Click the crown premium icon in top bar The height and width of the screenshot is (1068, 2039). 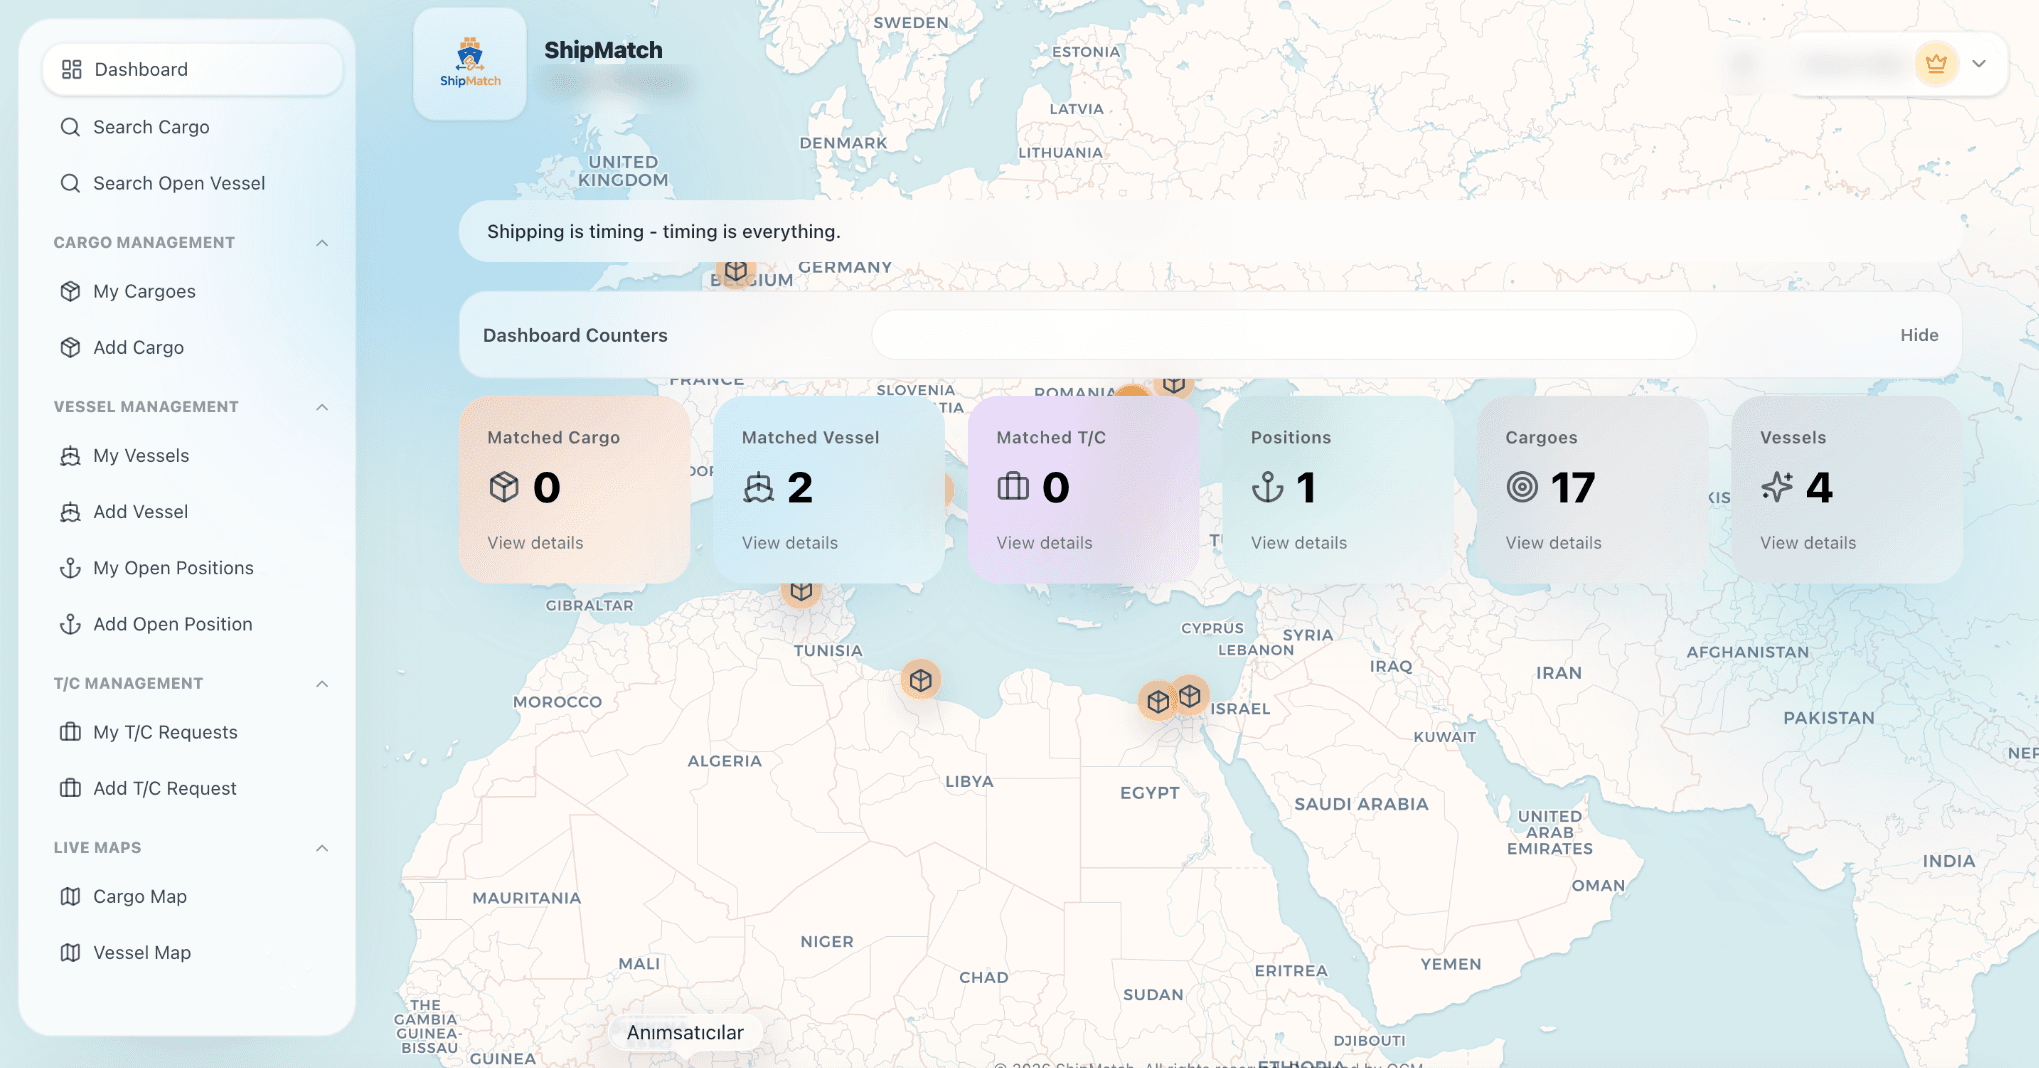[x=1937, y=63]
